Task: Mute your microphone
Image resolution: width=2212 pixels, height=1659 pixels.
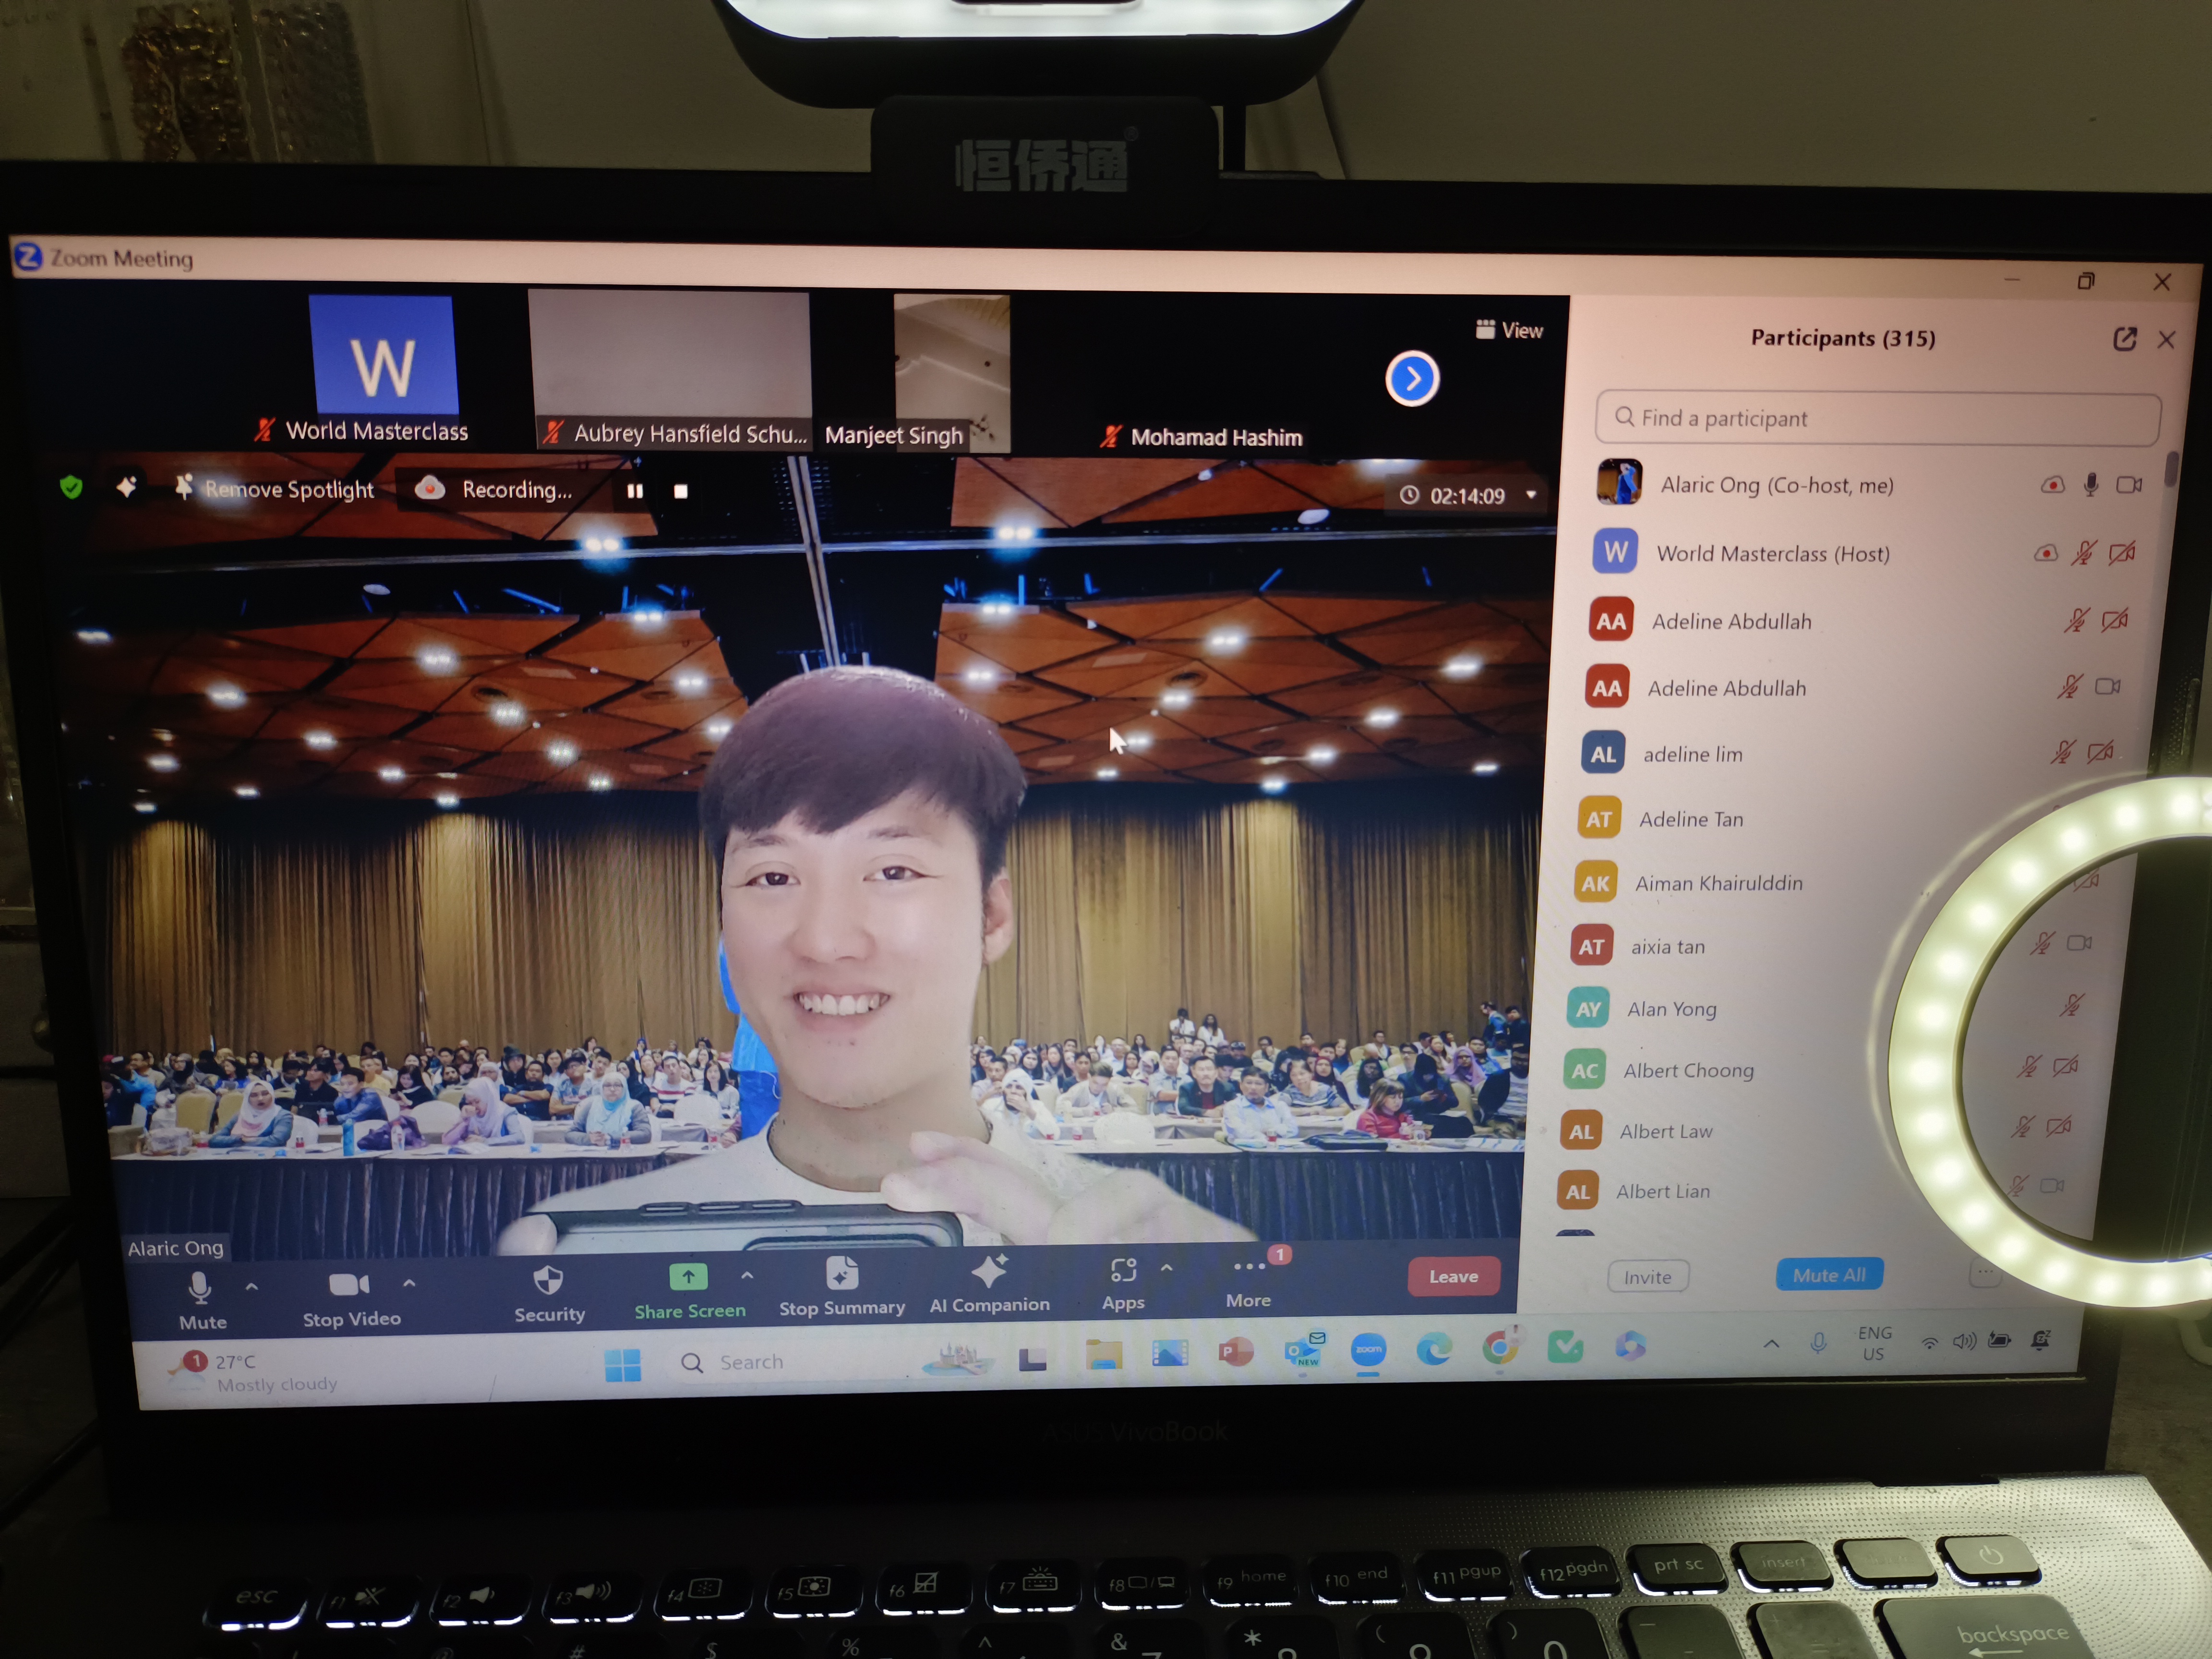Action: tap(200, 1288)
